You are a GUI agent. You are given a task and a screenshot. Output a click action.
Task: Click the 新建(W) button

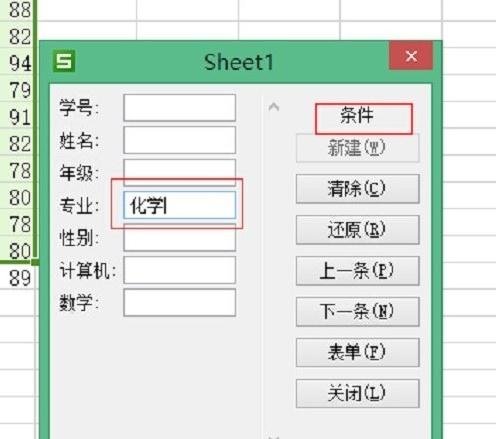pos(357,148)
